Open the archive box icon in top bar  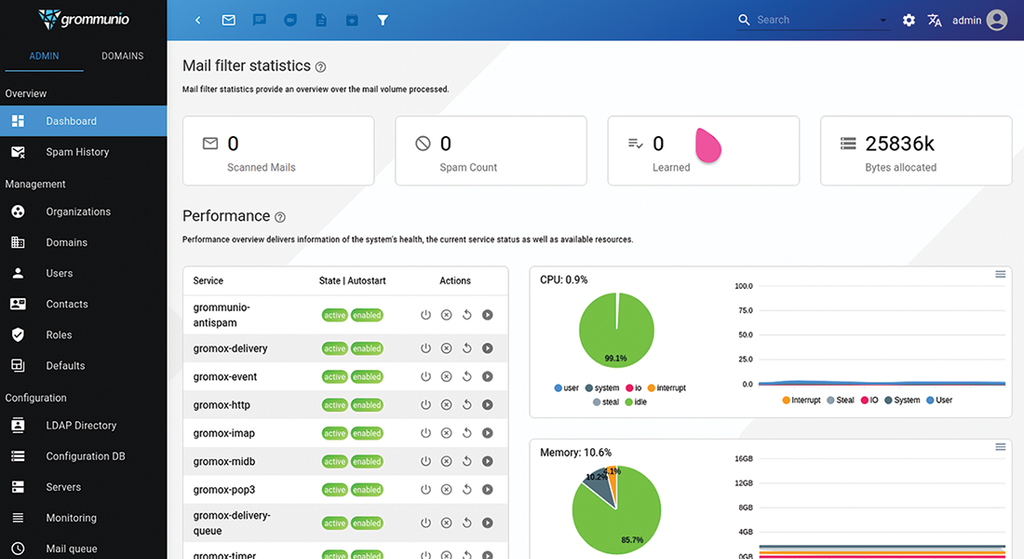point(352,20)
